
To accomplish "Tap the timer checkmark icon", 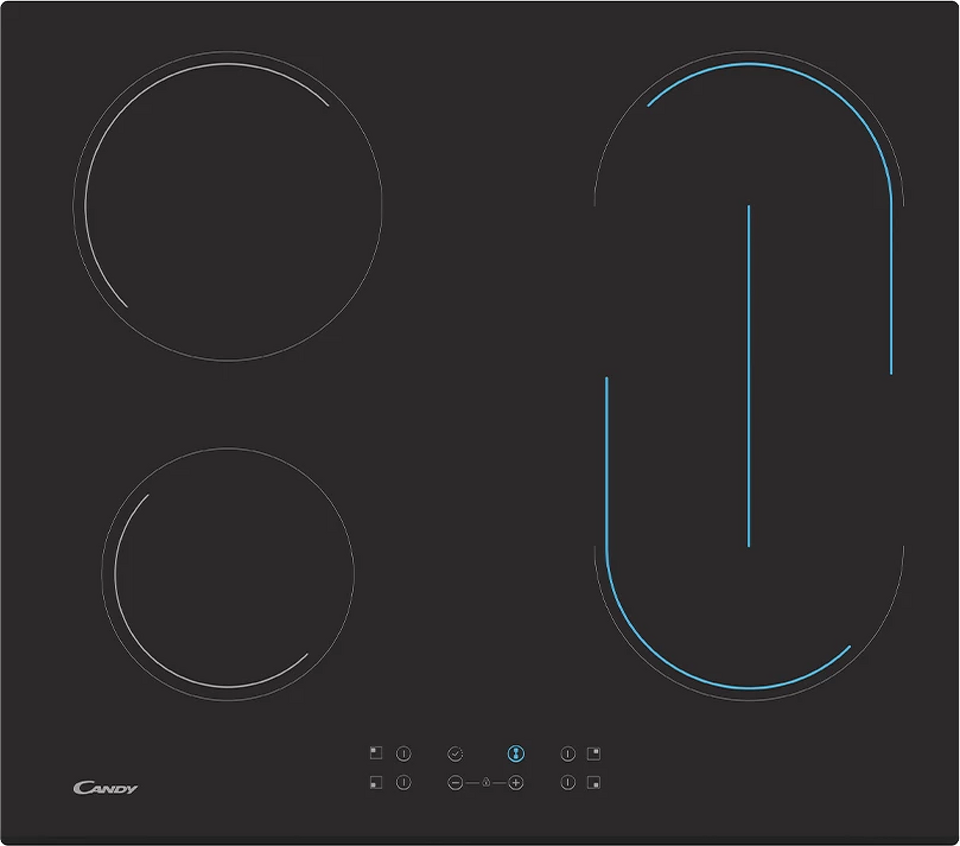I will point(455,753).
